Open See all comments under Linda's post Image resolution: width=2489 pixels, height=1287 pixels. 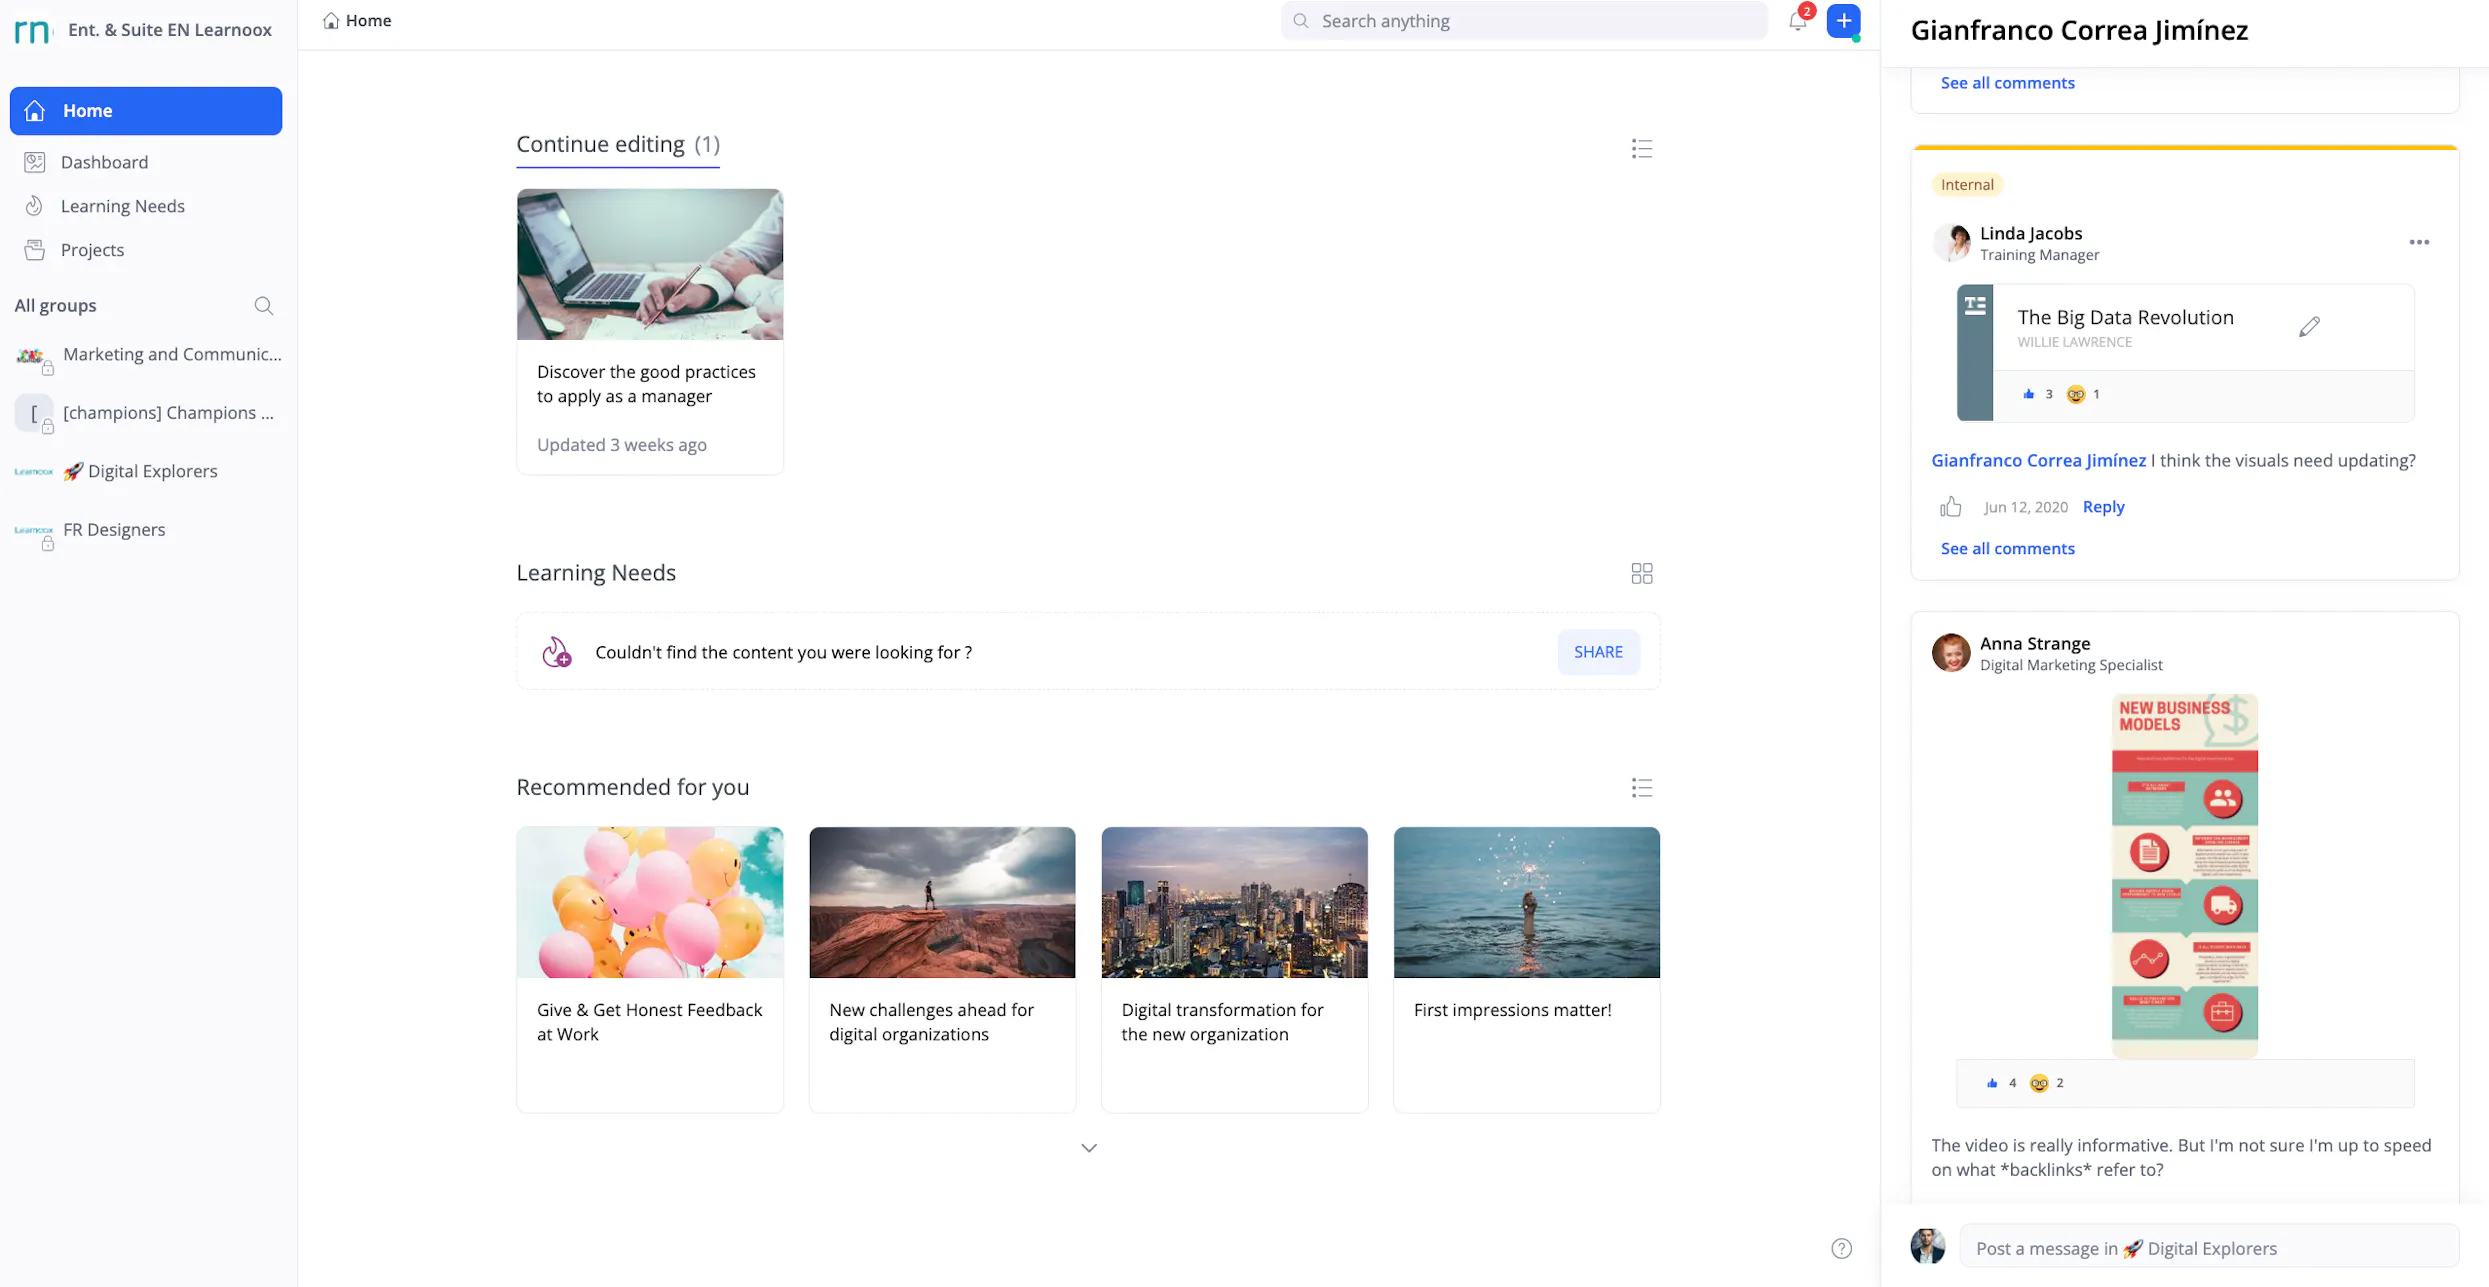tap(2007, 549)
